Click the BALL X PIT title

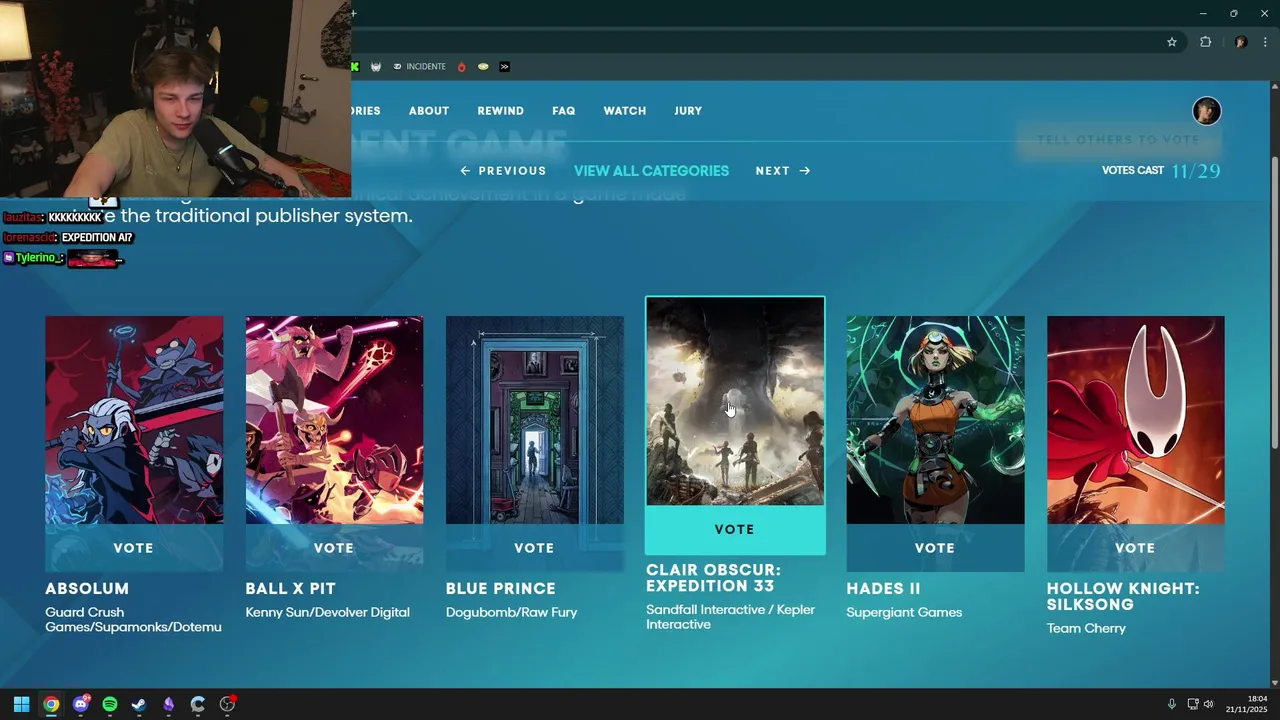pyautogui.click(x=290, y=589)
